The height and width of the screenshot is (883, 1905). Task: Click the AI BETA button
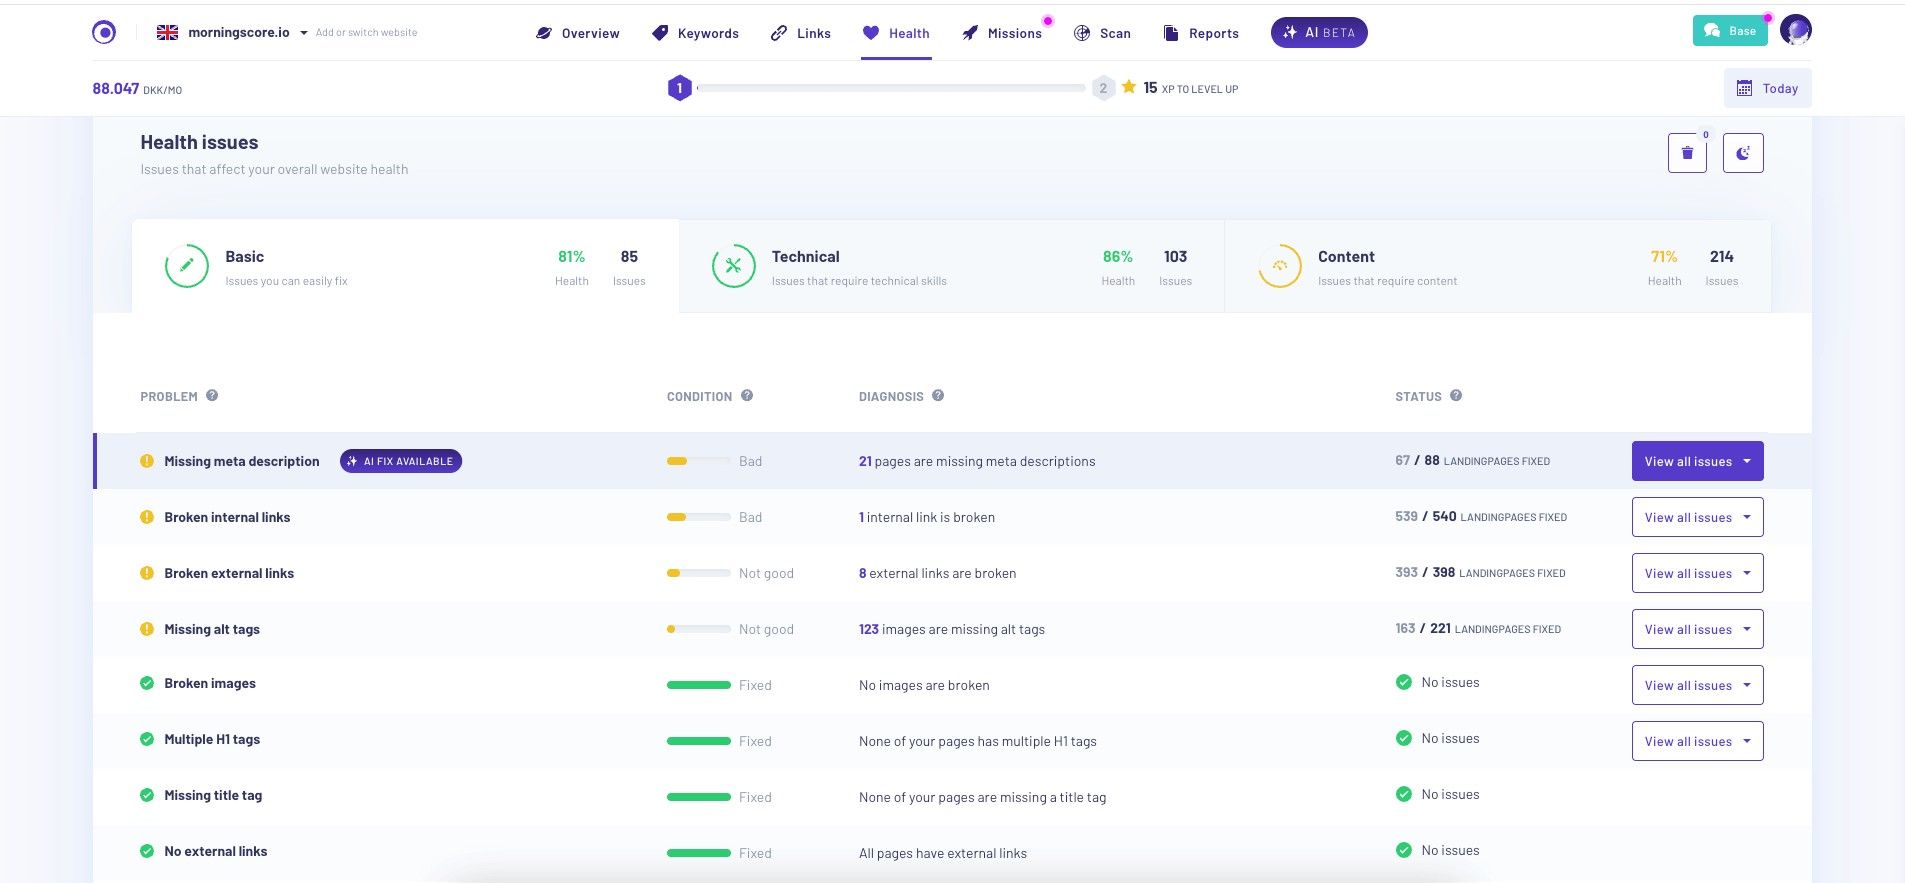pos(1318,32)
